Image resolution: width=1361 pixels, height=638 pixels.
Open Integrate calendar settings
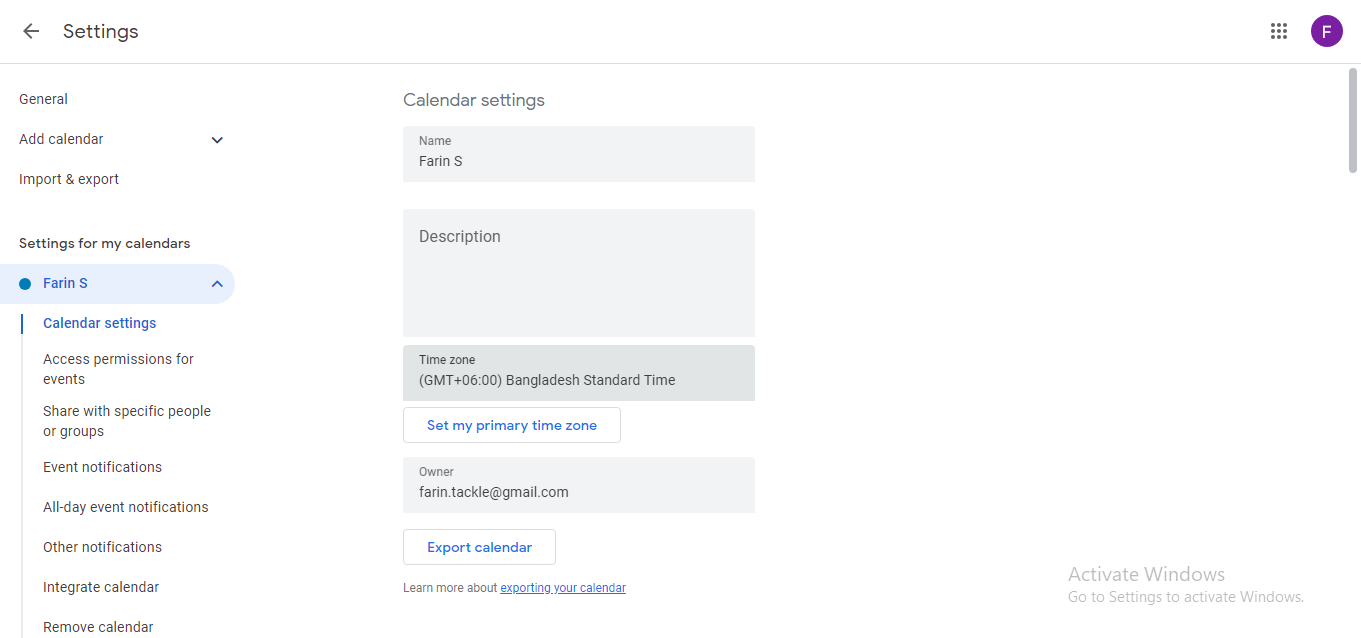pyautogui.click(x=100, y=586)
